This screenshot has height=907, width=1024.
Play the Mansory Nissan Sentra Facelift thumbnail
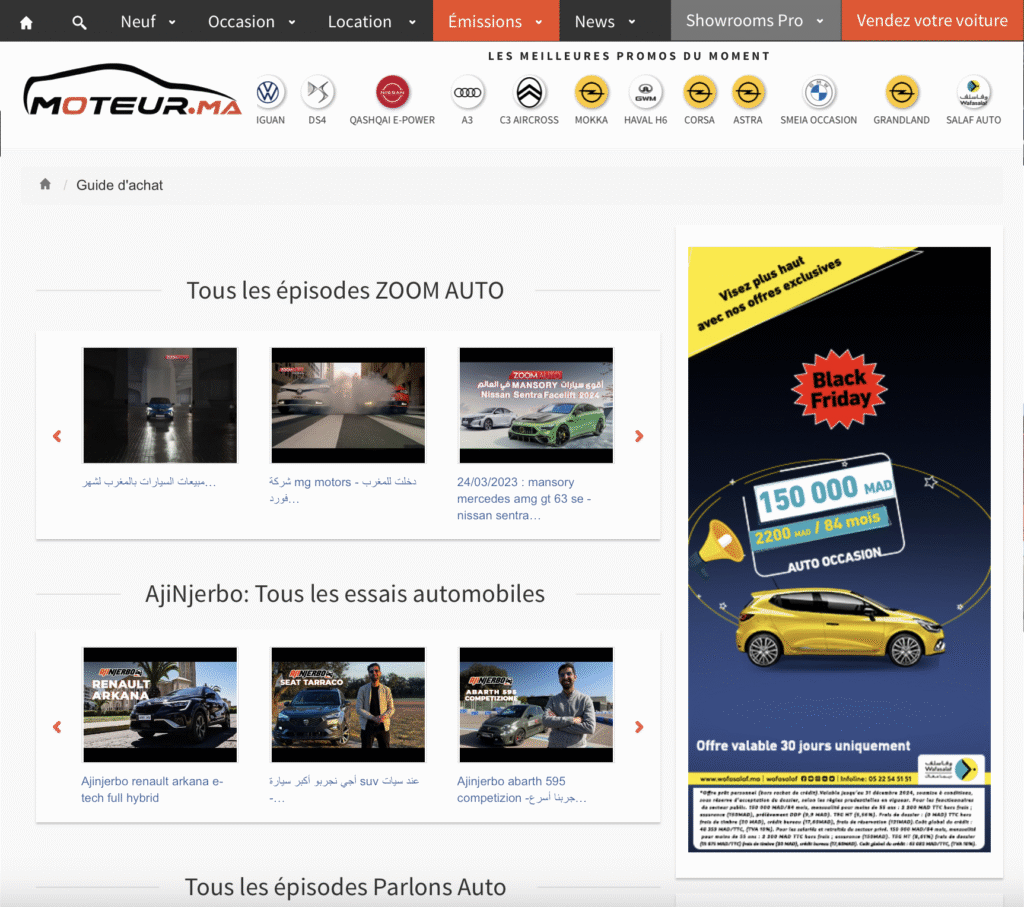click(x=536, y=406)
